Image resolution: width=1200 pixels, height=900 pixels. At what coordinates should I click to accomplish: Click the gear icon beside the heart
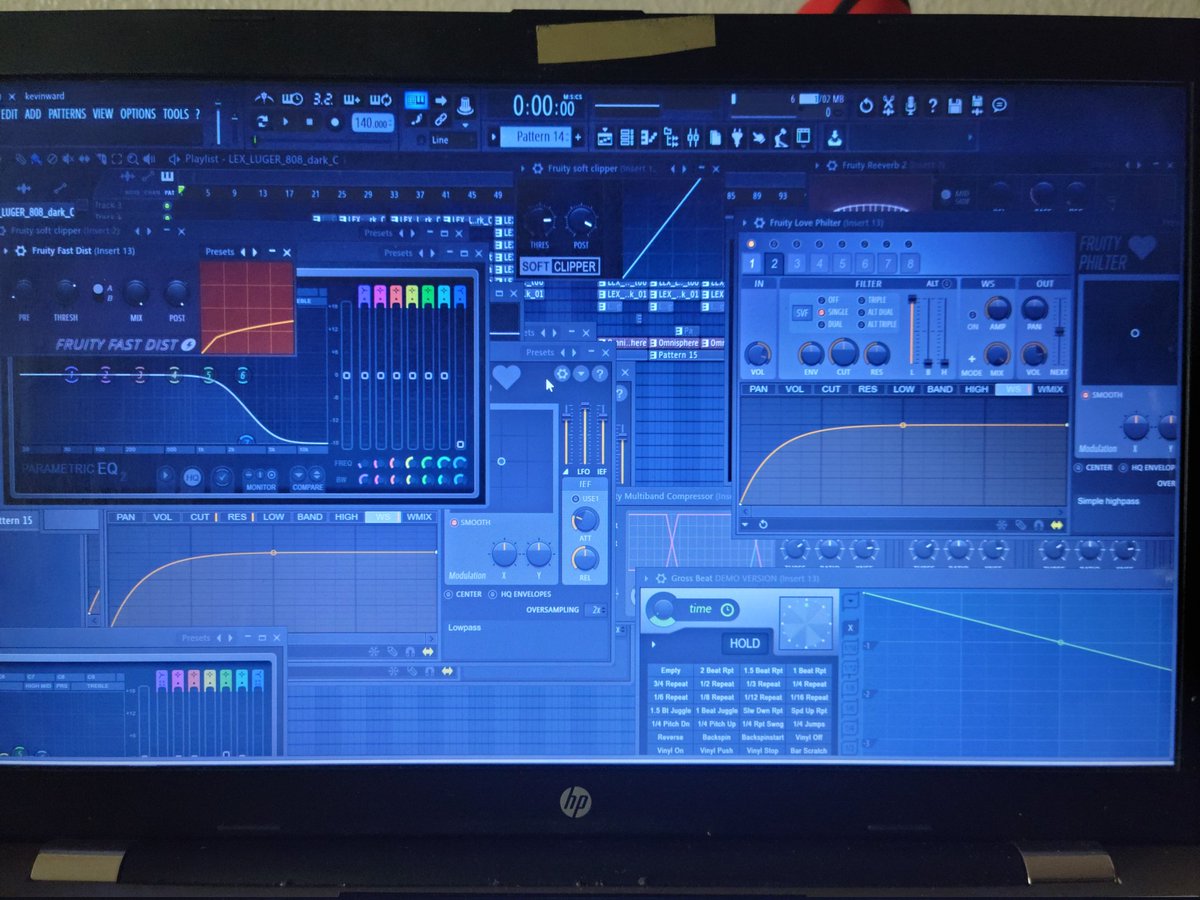tap(561, 373)
